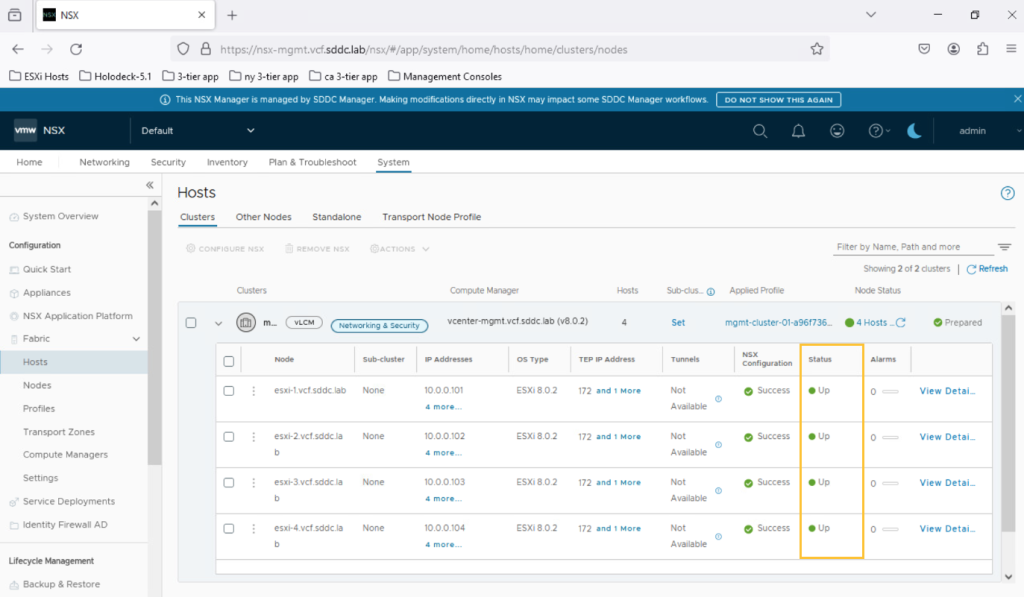Select the management cluster checkbox

click(x=191, y=323)
